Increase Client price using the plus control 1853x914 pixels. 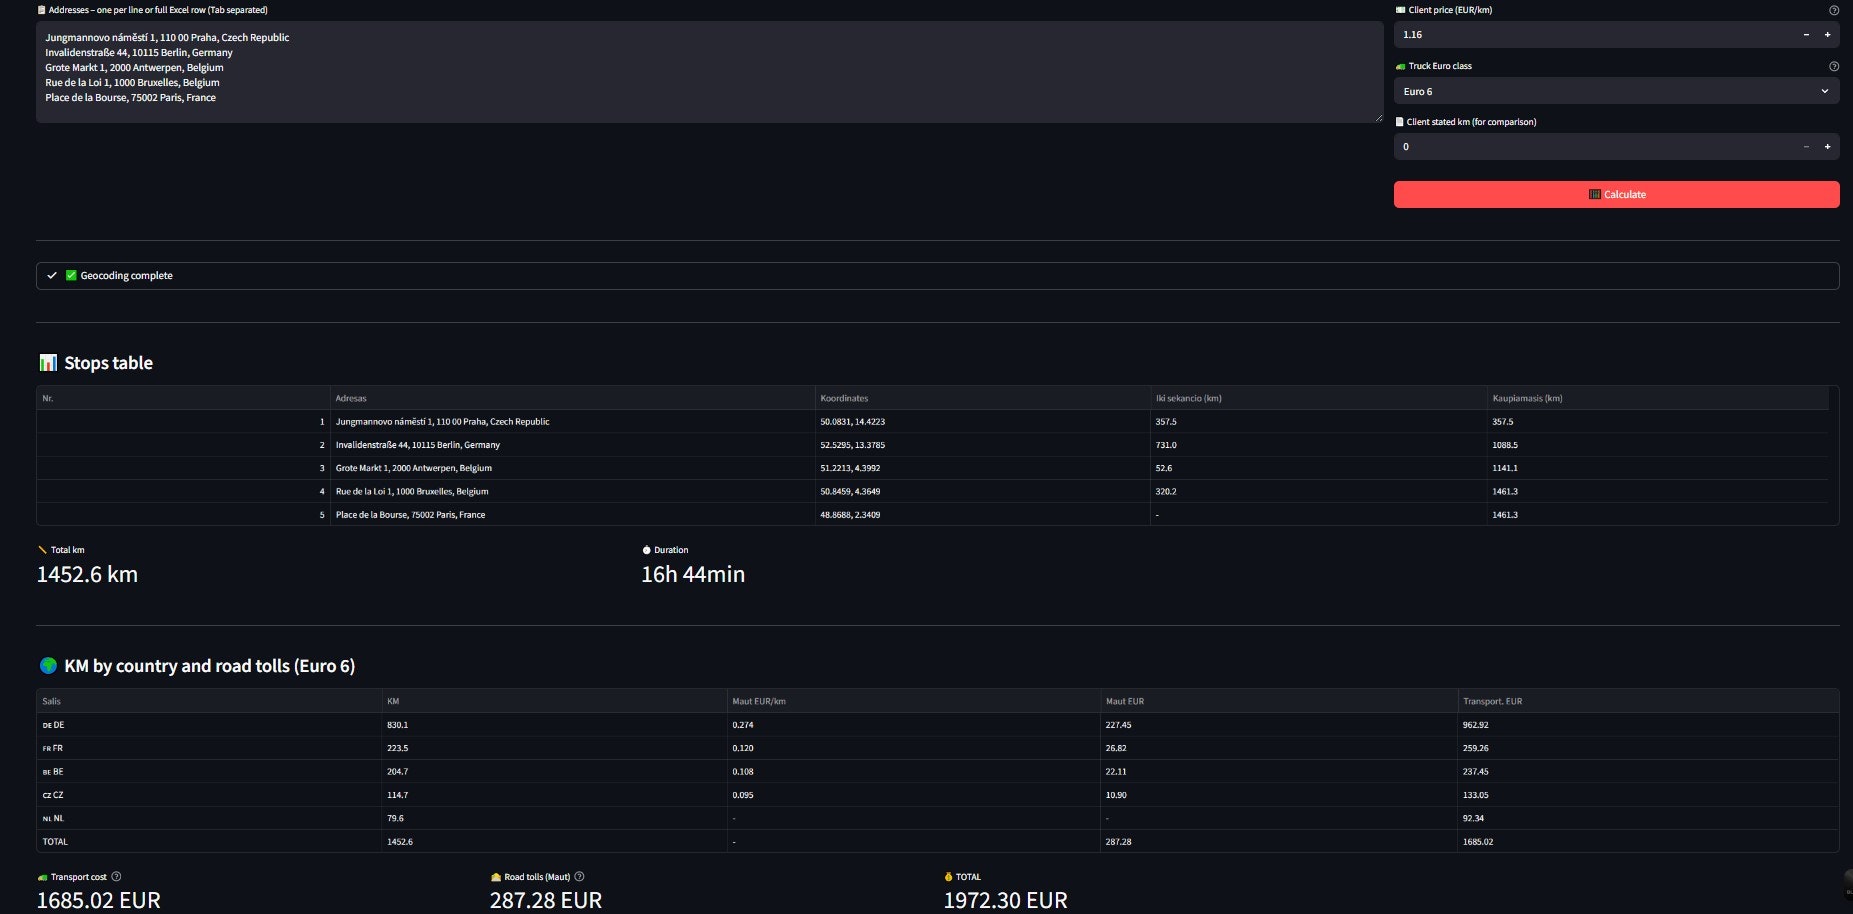pos(1828,34)
